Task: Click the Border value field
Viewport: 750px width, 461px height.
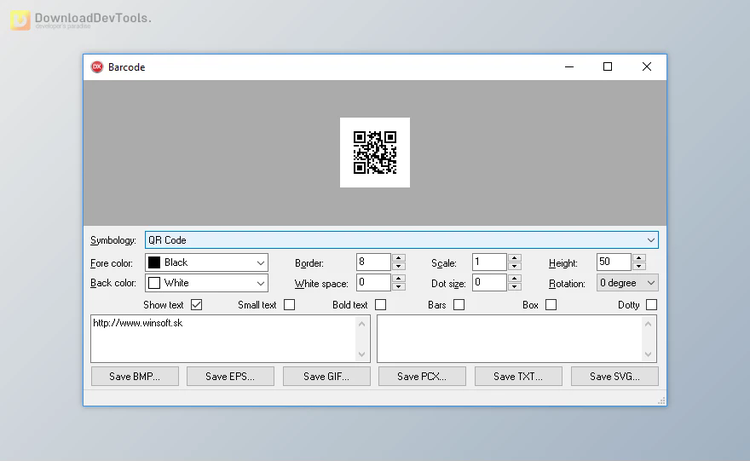Action: pos(374,262)
